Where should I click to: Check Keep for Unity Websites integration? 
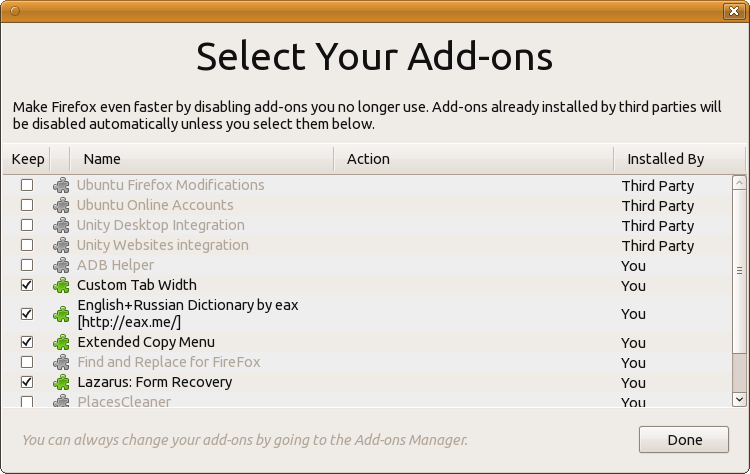[x=27, y=245]
